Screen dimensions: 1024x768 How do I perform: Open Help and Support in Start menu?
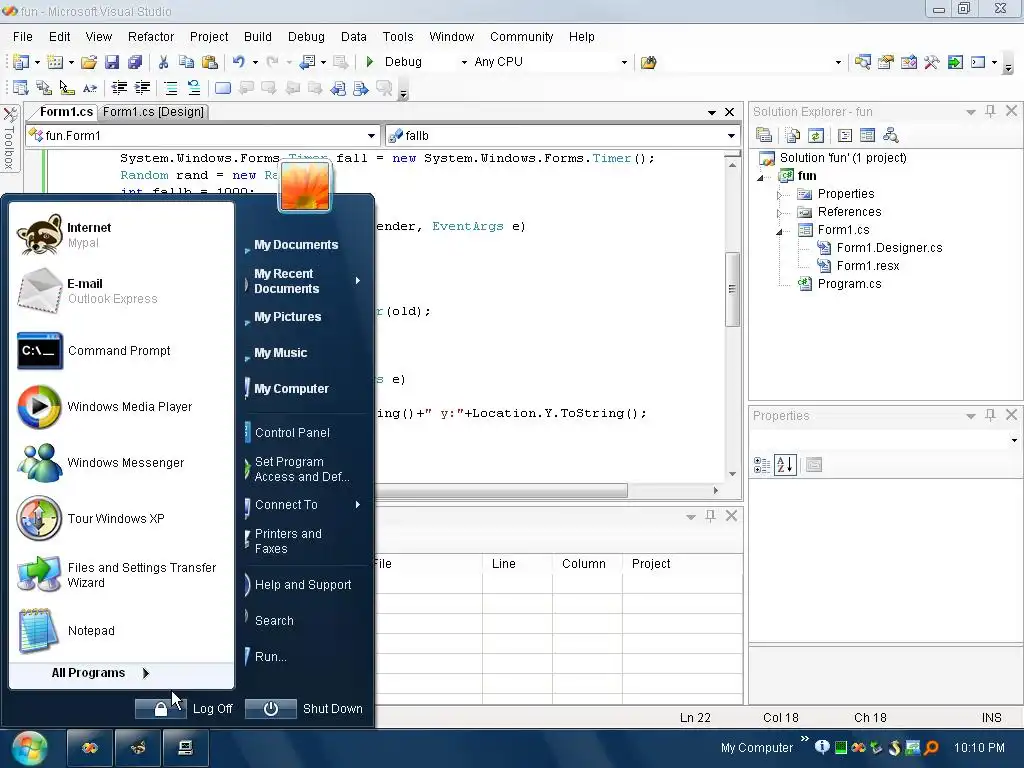click(303, 584)
